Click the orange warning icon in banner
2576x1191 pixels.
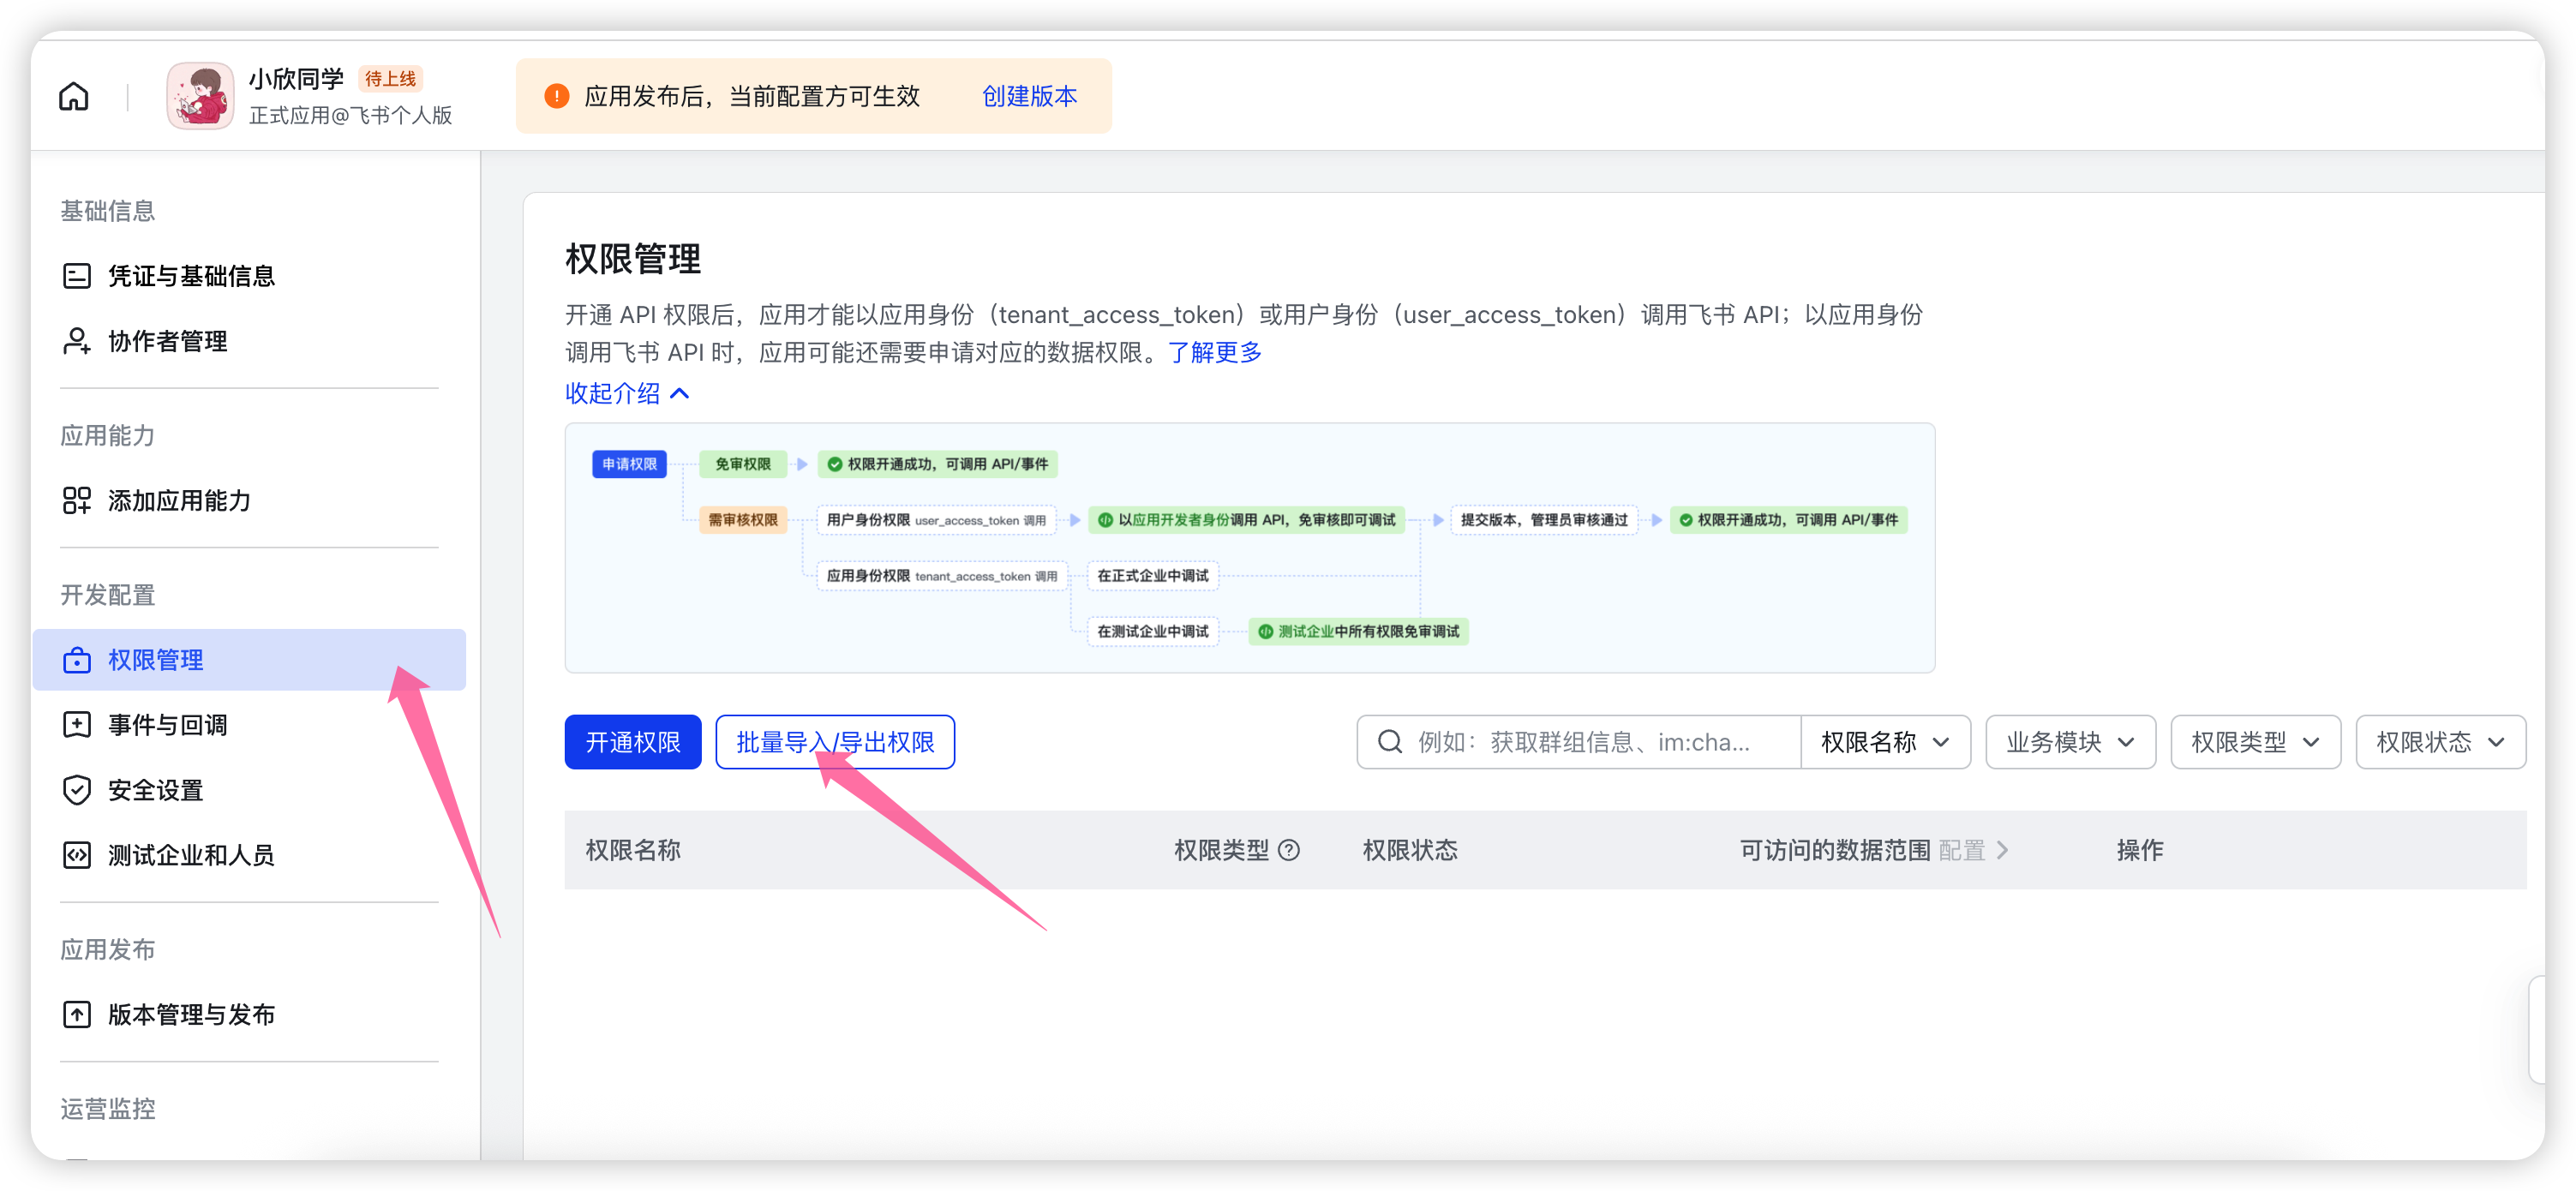tap(556, 96)
